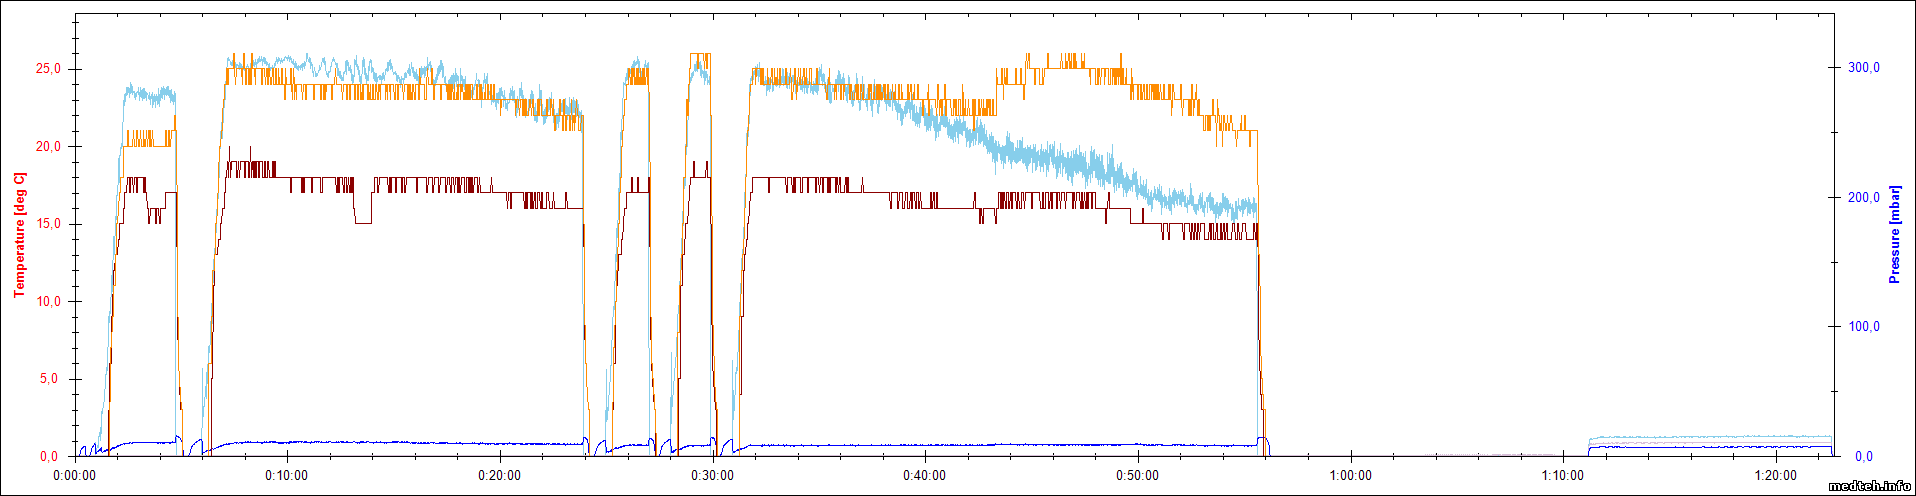
Task: Click the 25,0 temperature tick label
Action: pos(48,69)
